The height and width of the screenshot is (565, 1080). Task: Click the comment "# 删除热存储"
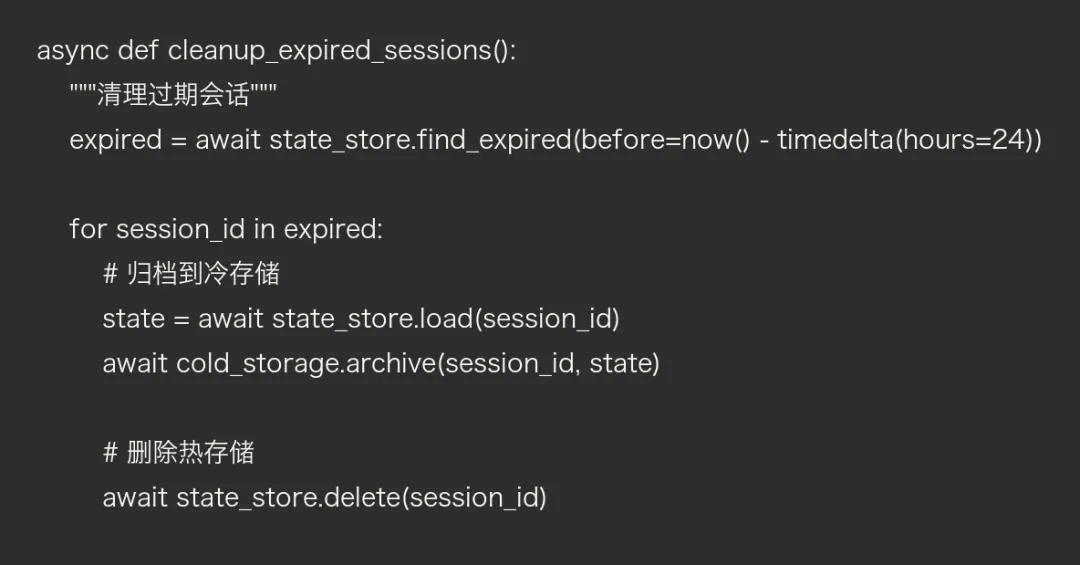(179, 453)
